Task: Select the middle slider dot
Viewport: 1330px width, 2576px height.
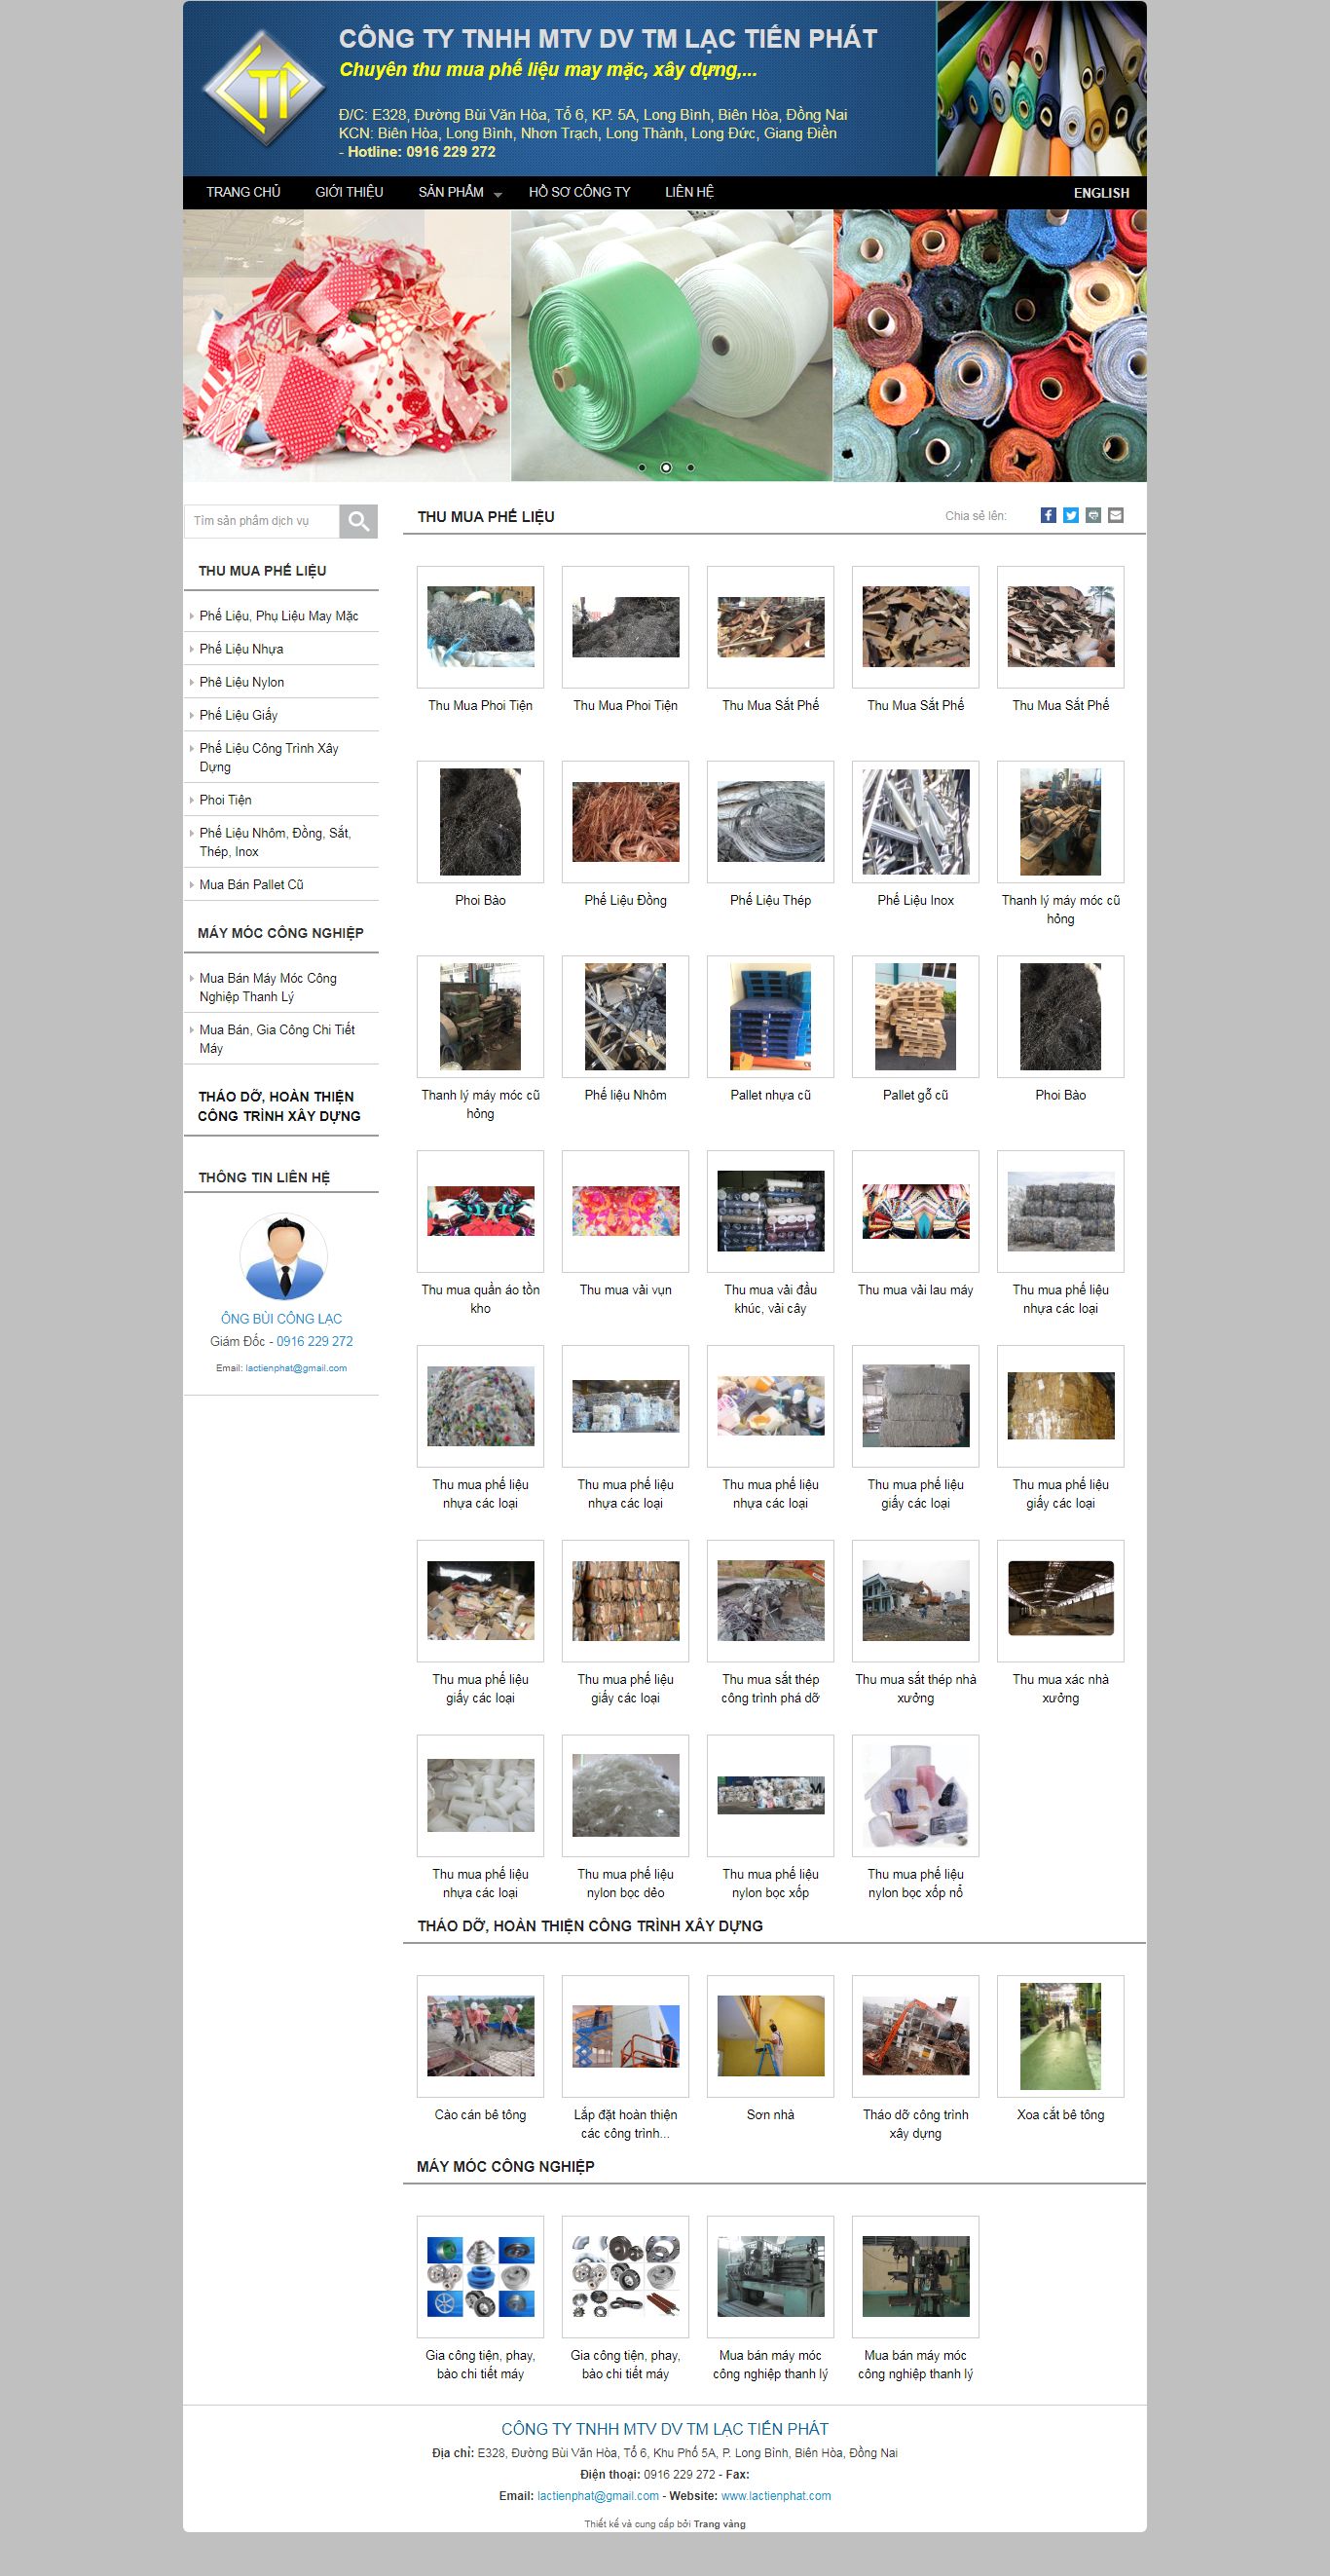Action: click(666, 467)
